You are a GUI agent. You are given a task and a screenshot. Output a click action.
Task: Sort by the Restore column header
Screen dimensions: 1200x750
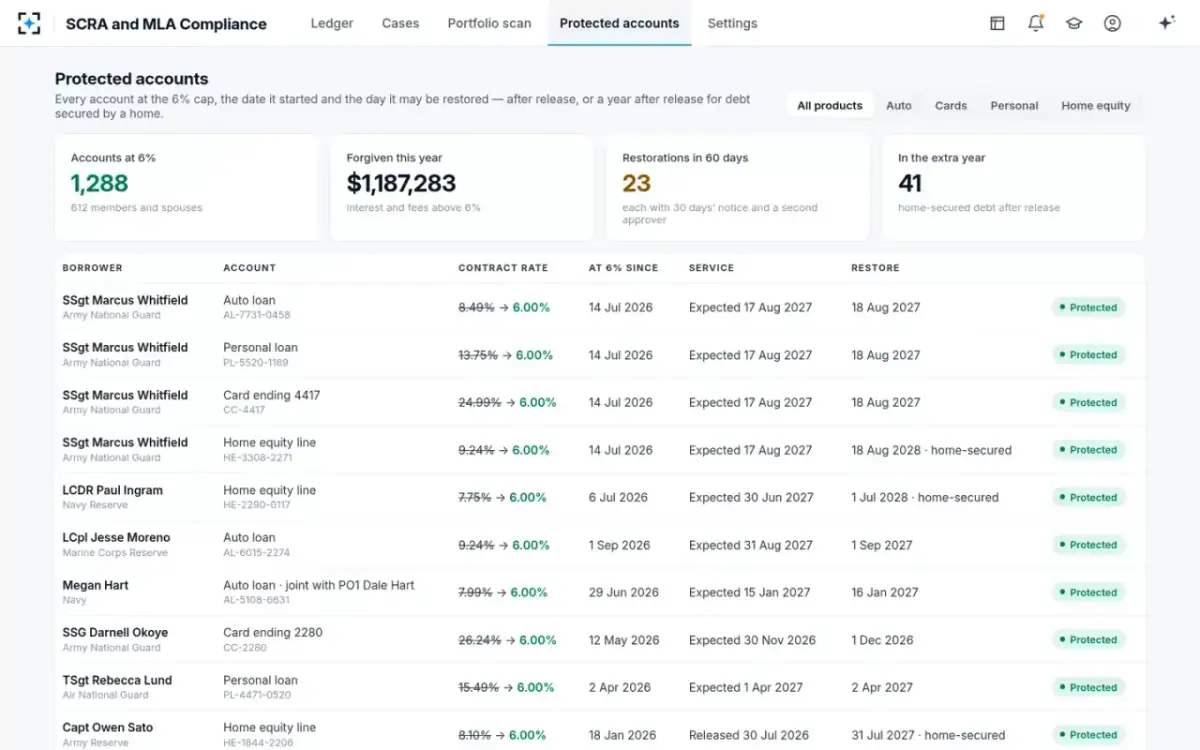coord(875,268)
